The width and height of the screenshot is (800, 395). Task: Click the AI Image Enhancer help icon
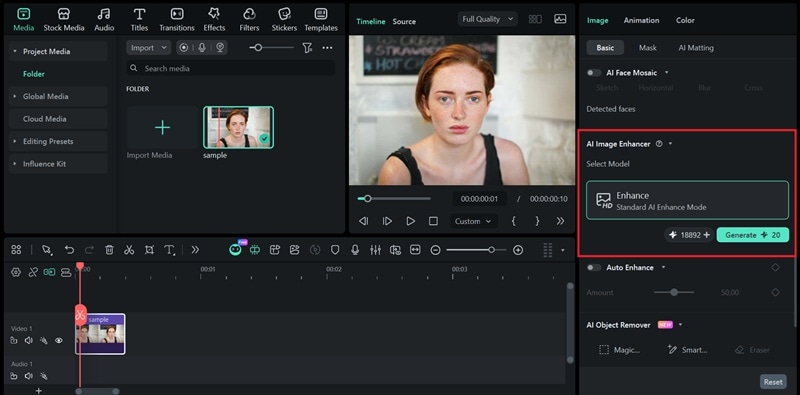659,144
